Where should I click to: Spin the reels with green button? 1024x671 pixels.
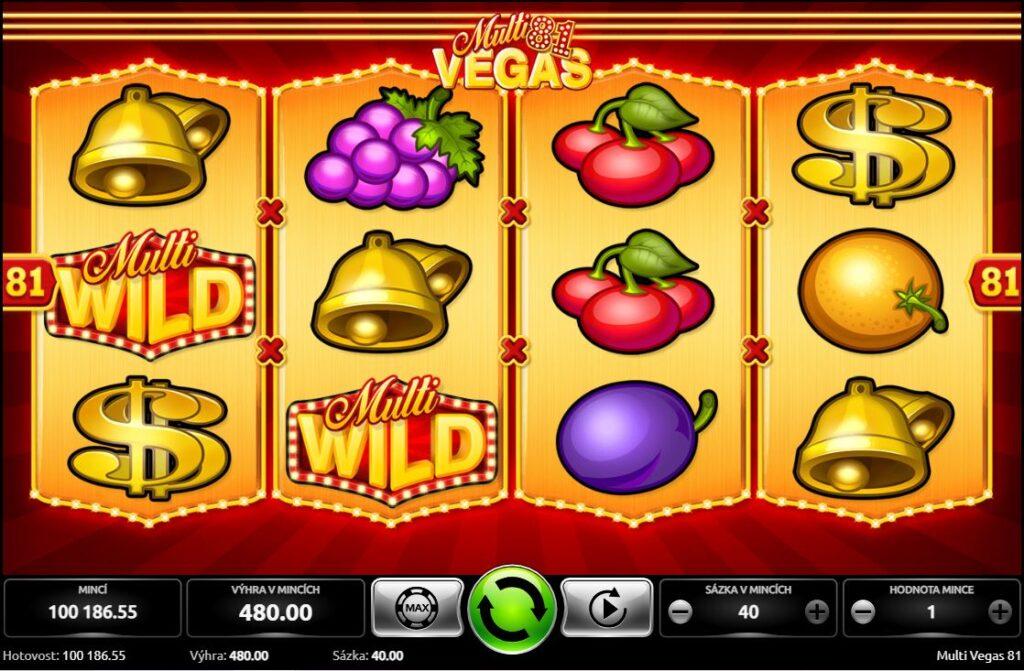point(513,610)
